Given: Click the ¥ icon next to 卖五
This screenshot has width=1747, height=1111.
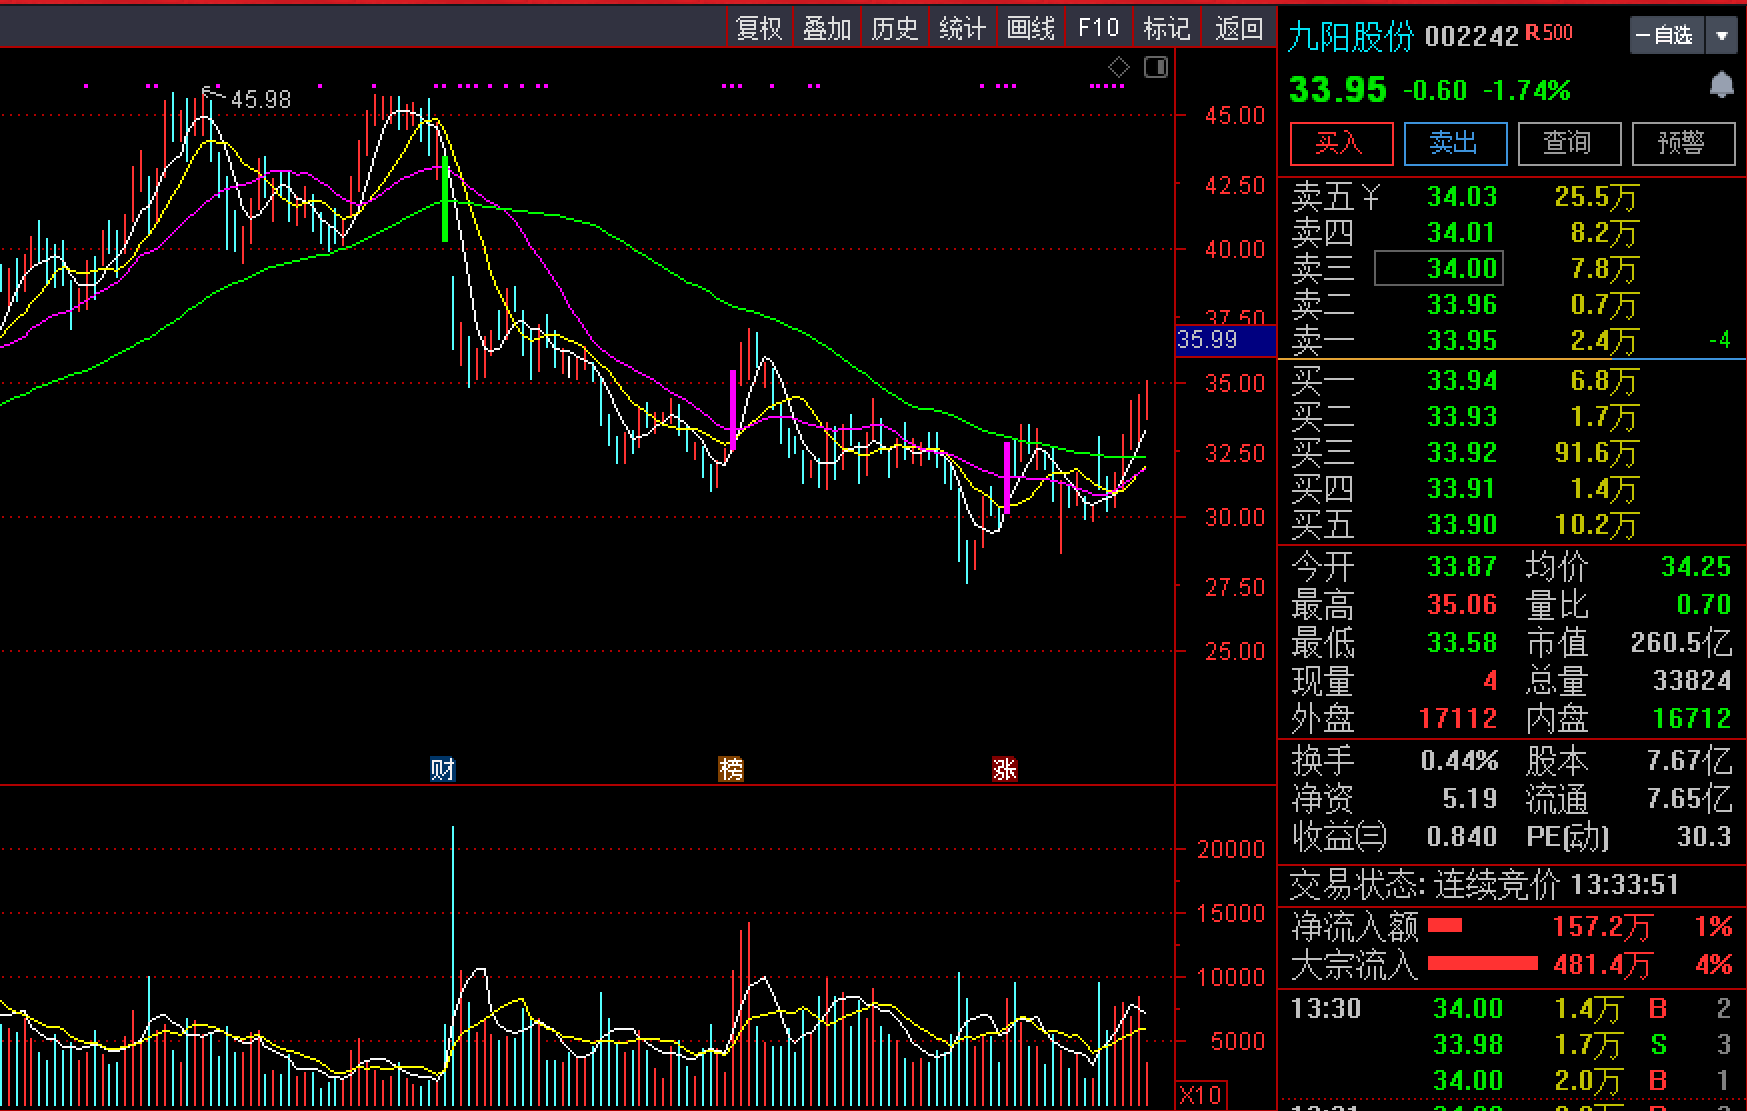Looking at the screenshot, I should click(x=1371, y=196).
